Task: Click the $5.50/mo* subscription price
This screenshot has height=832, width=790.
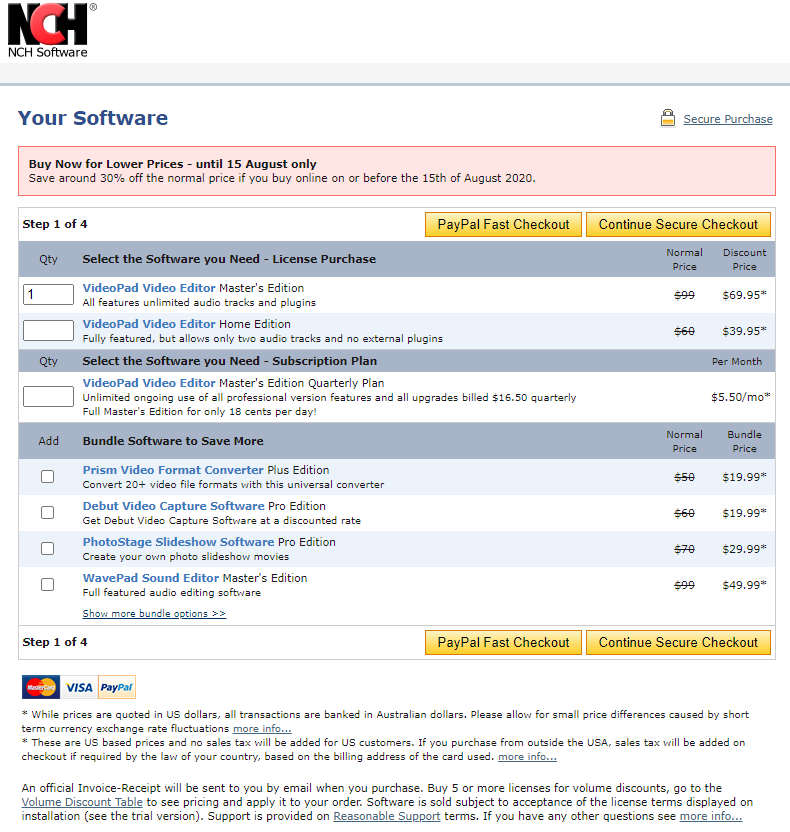Action: 741,397
